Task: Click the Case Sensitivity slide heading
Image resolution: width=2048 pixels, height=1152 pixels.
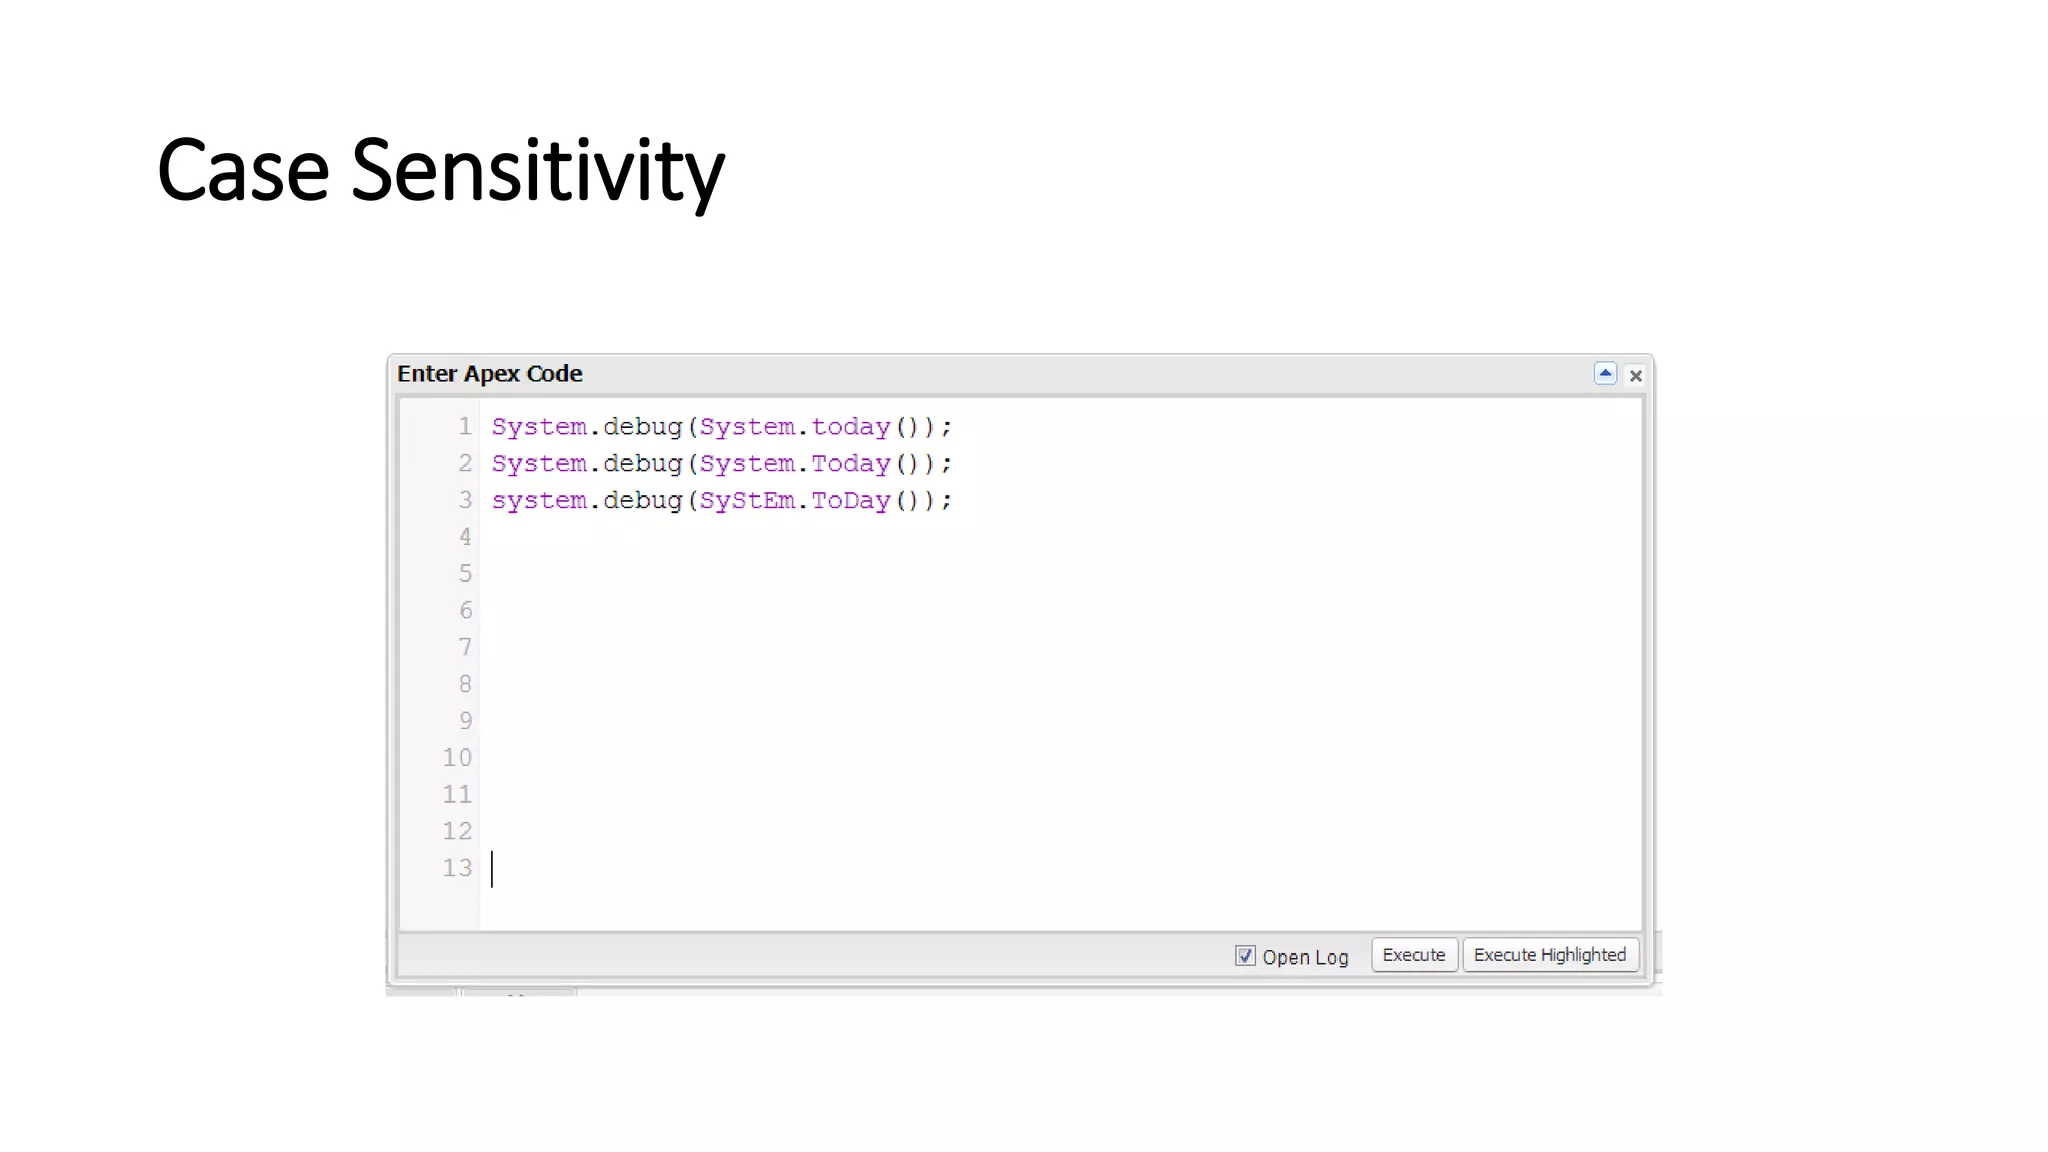Action: [x=441, y=171]
